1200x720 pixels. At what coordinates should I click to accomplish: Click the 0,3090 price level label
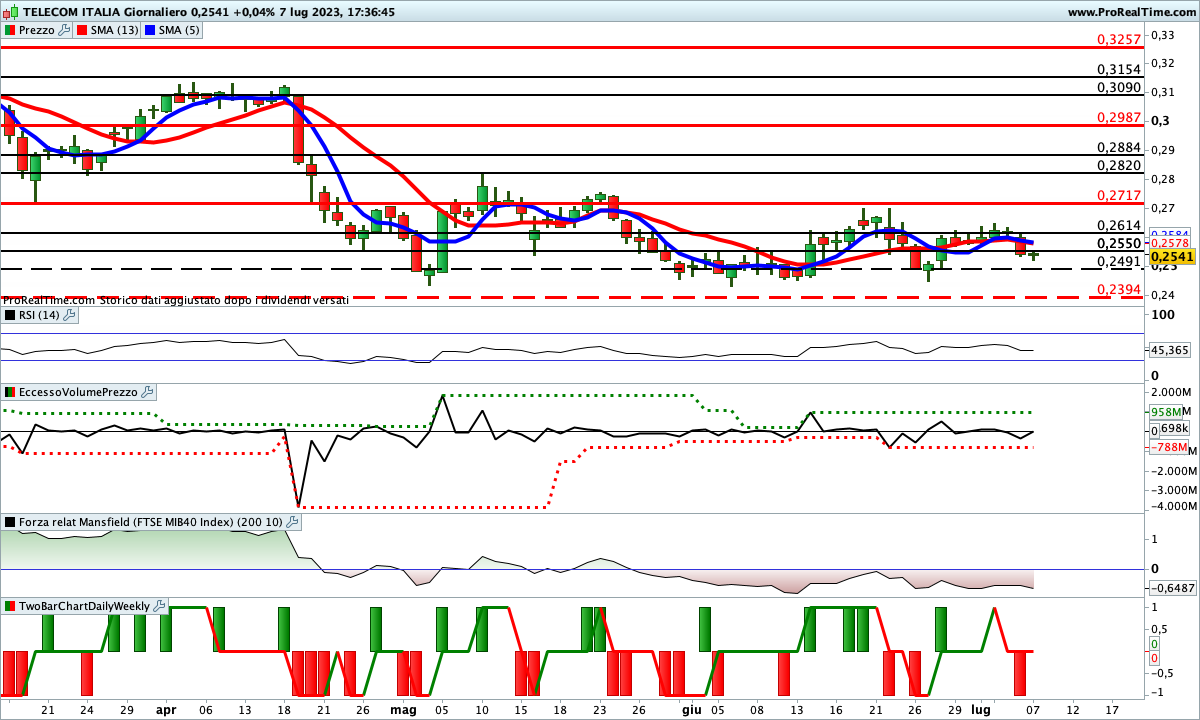pyautogui.click(x=1119, y=88)
